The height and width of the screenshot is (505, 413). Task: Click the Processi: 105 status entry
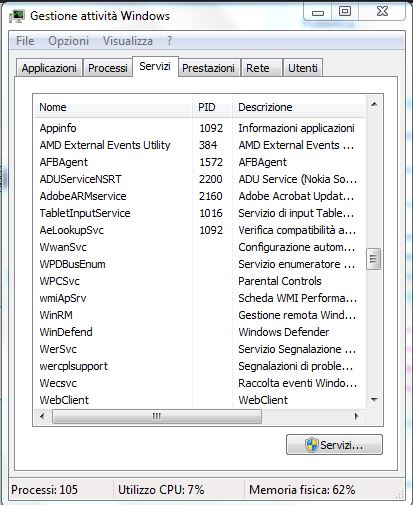44,490
